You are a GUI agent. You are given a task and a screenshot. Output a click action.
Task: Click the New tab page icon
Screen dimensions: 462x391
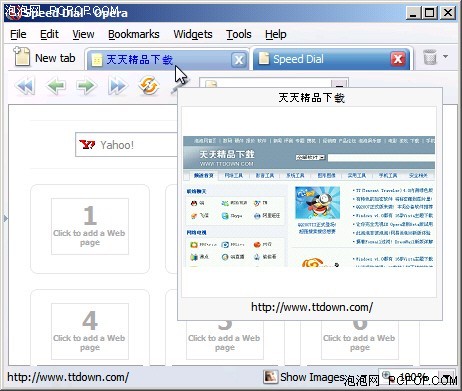(22, 56)
